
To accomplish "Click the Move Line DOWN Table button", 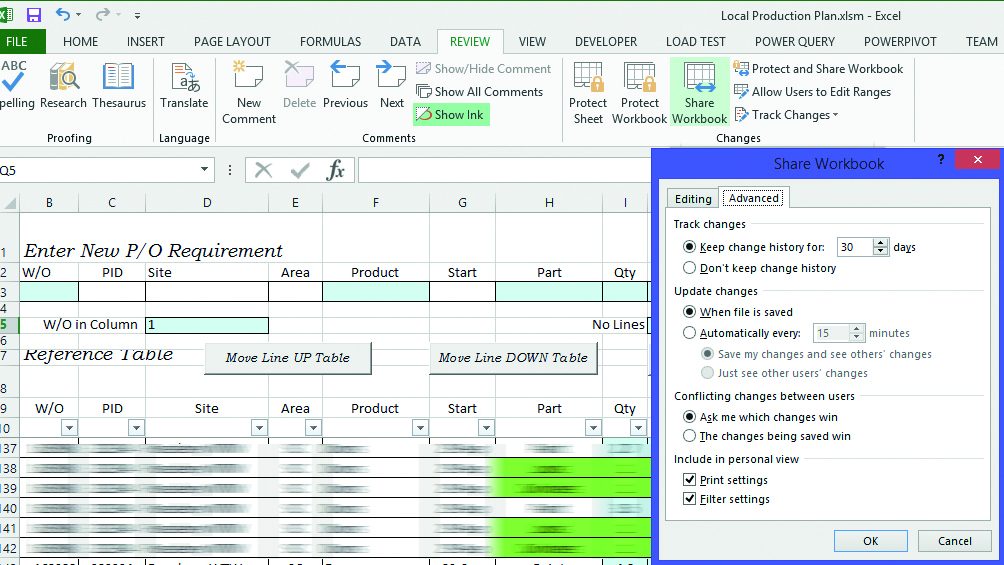I will point(513,358).
